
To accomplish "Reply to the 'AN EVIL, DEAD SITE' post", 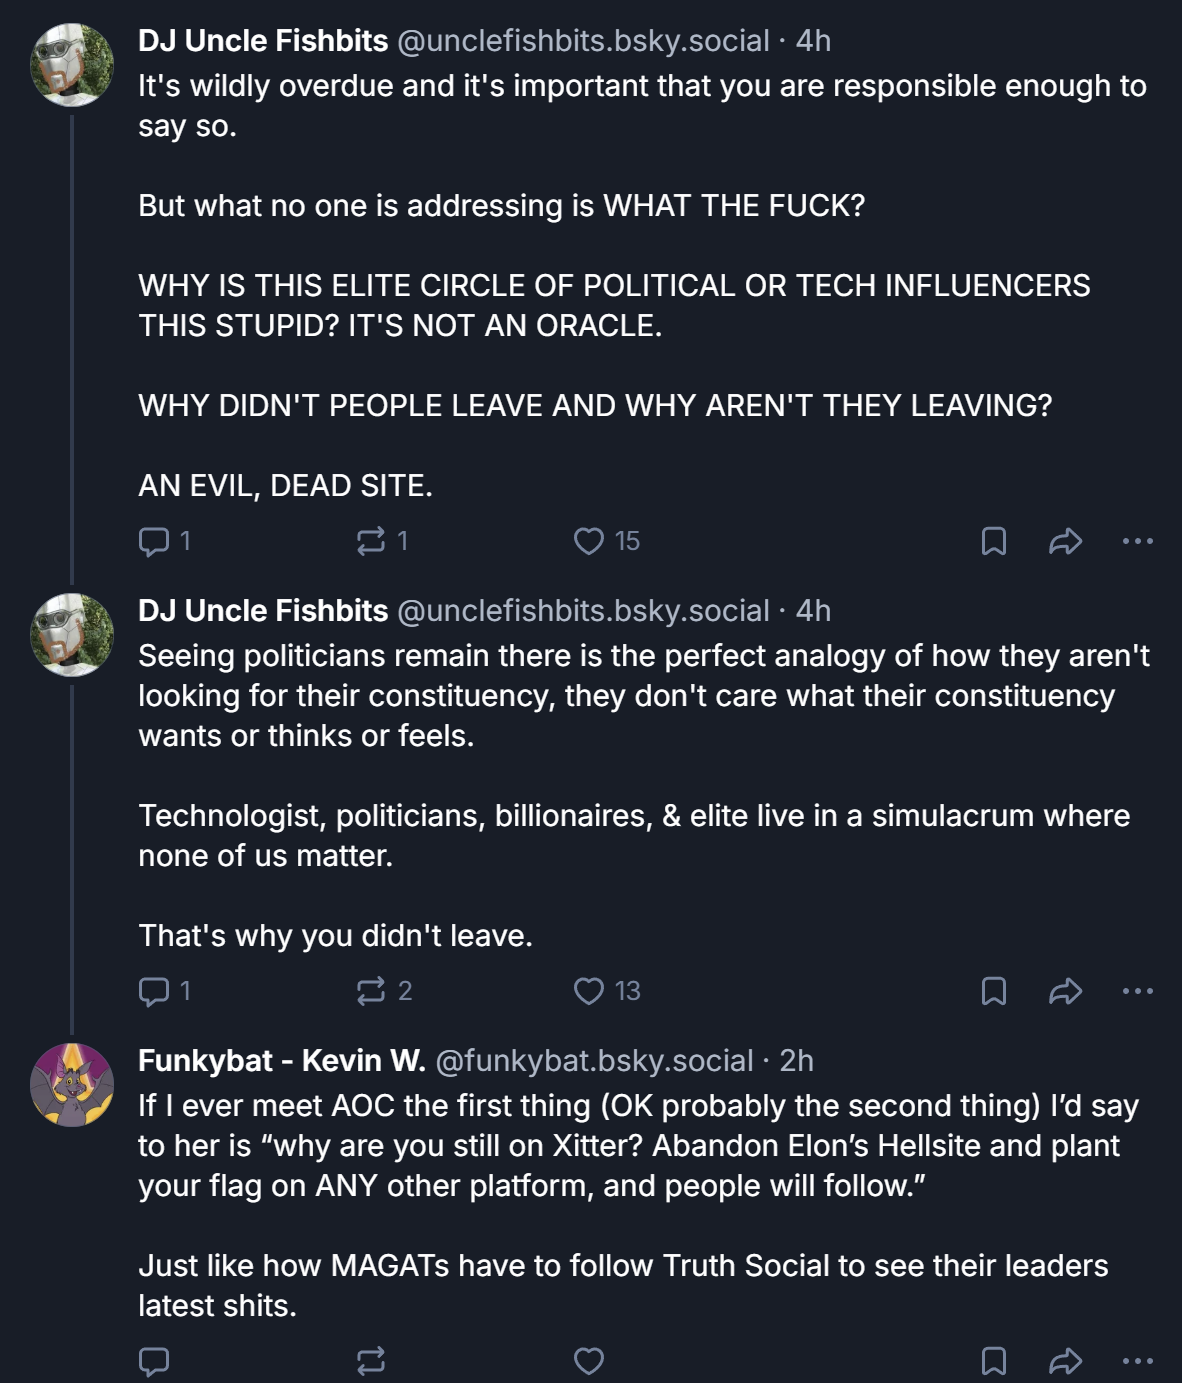I will click(154, 541).
